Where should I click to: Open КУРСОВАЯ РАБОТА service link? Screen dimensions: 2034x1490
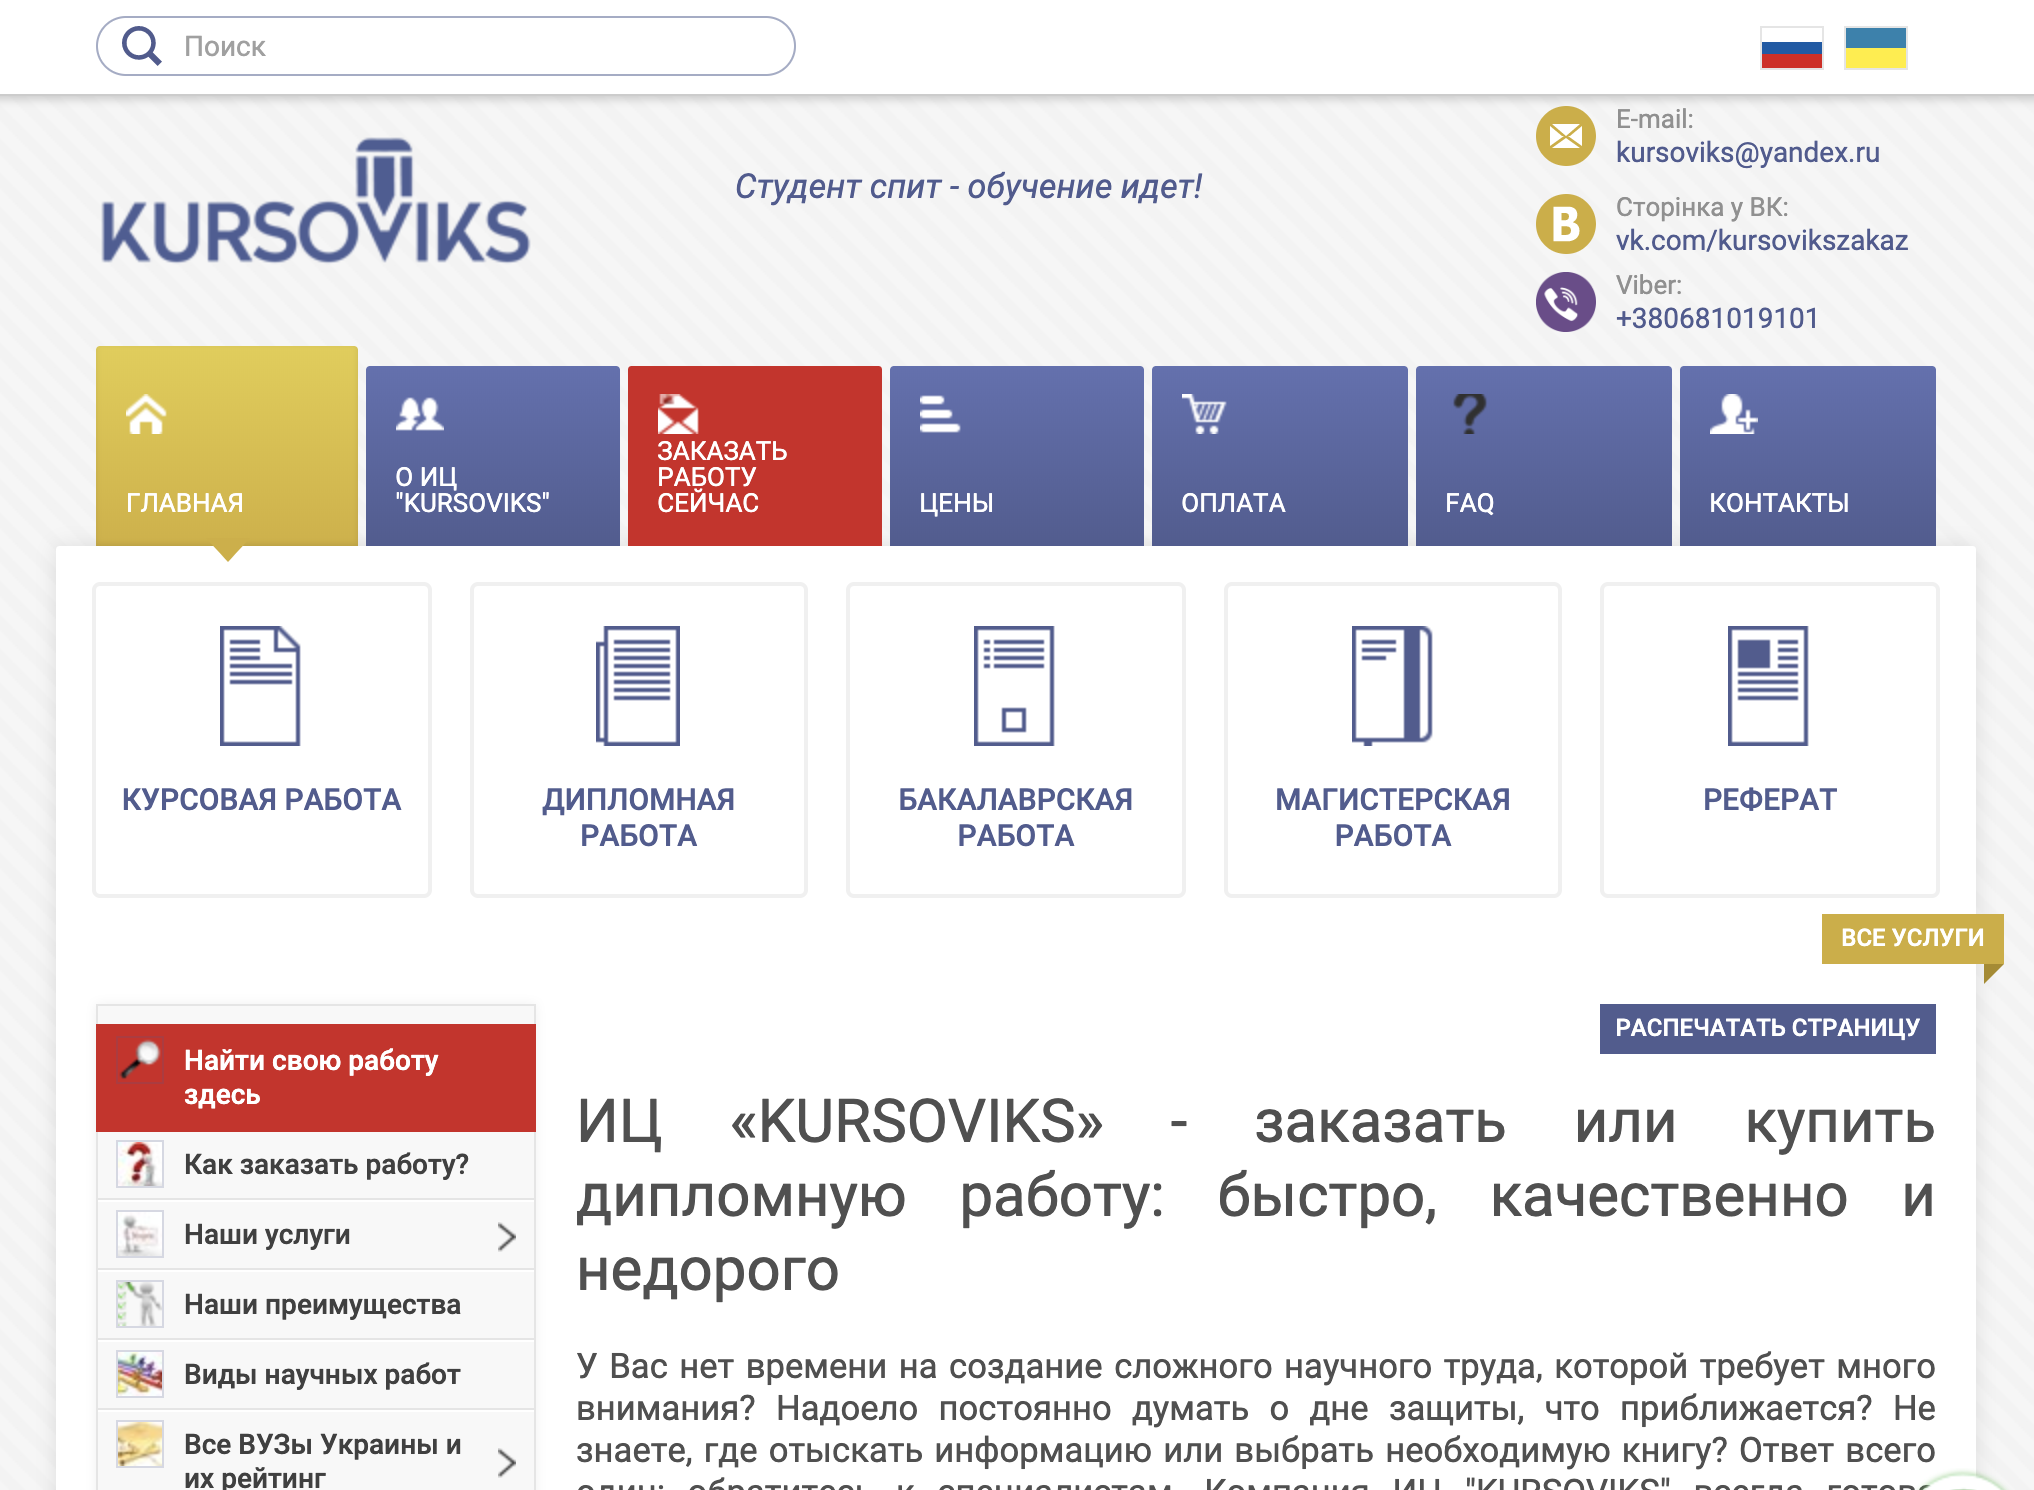pyautogui.click(x=261, y=799)
